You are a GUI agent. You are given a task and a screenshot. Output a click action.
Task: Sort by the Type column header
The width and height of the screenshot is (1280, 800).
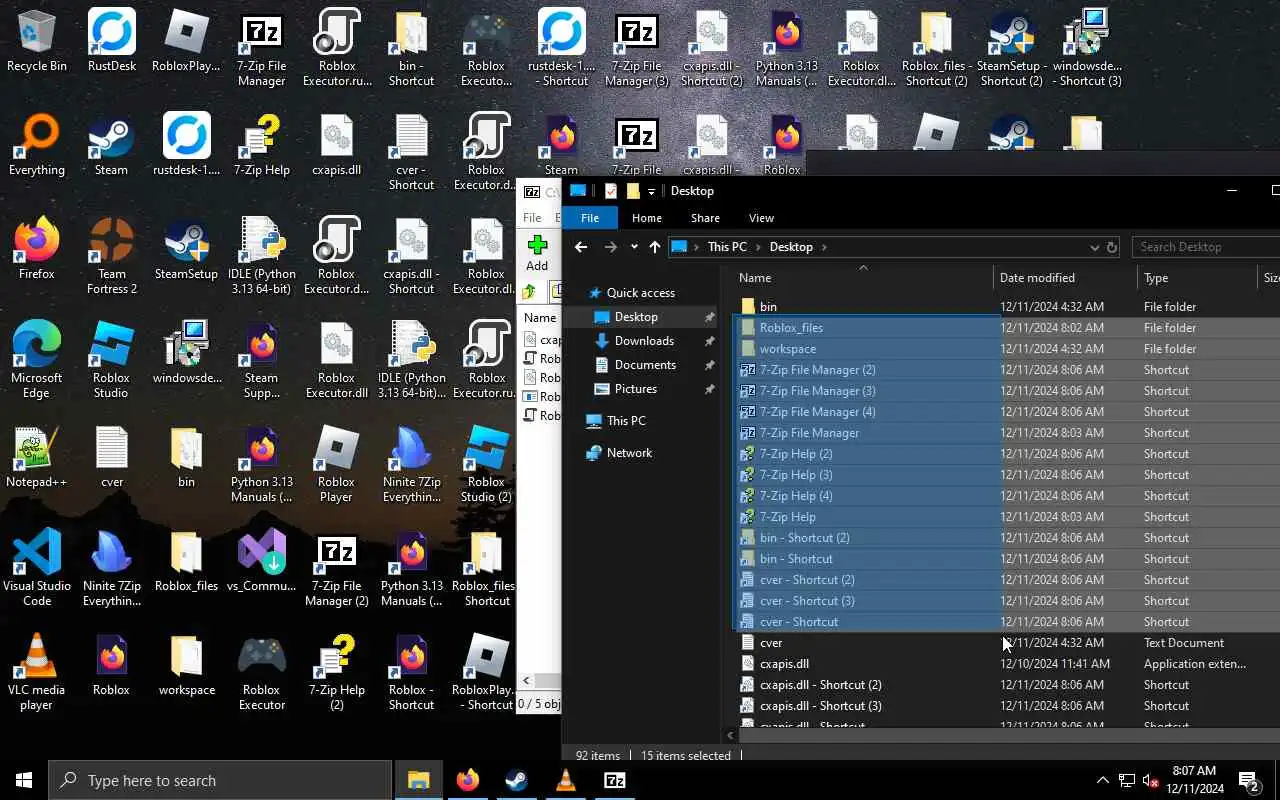(1198, 278)
